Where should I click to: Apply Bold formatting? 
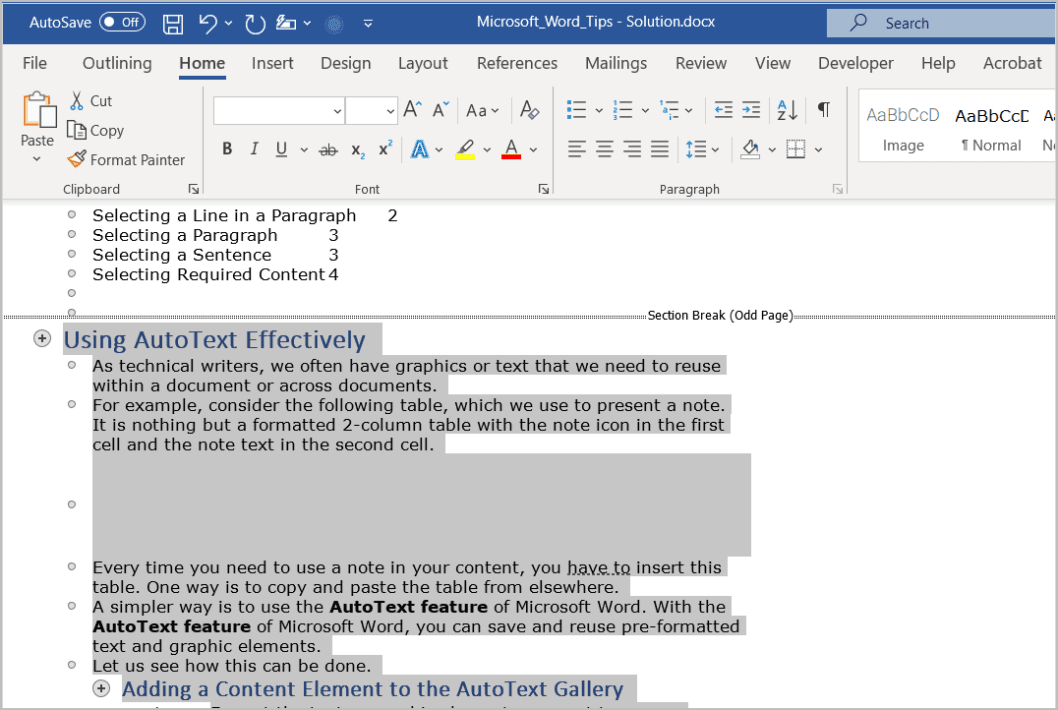[226, 149]
